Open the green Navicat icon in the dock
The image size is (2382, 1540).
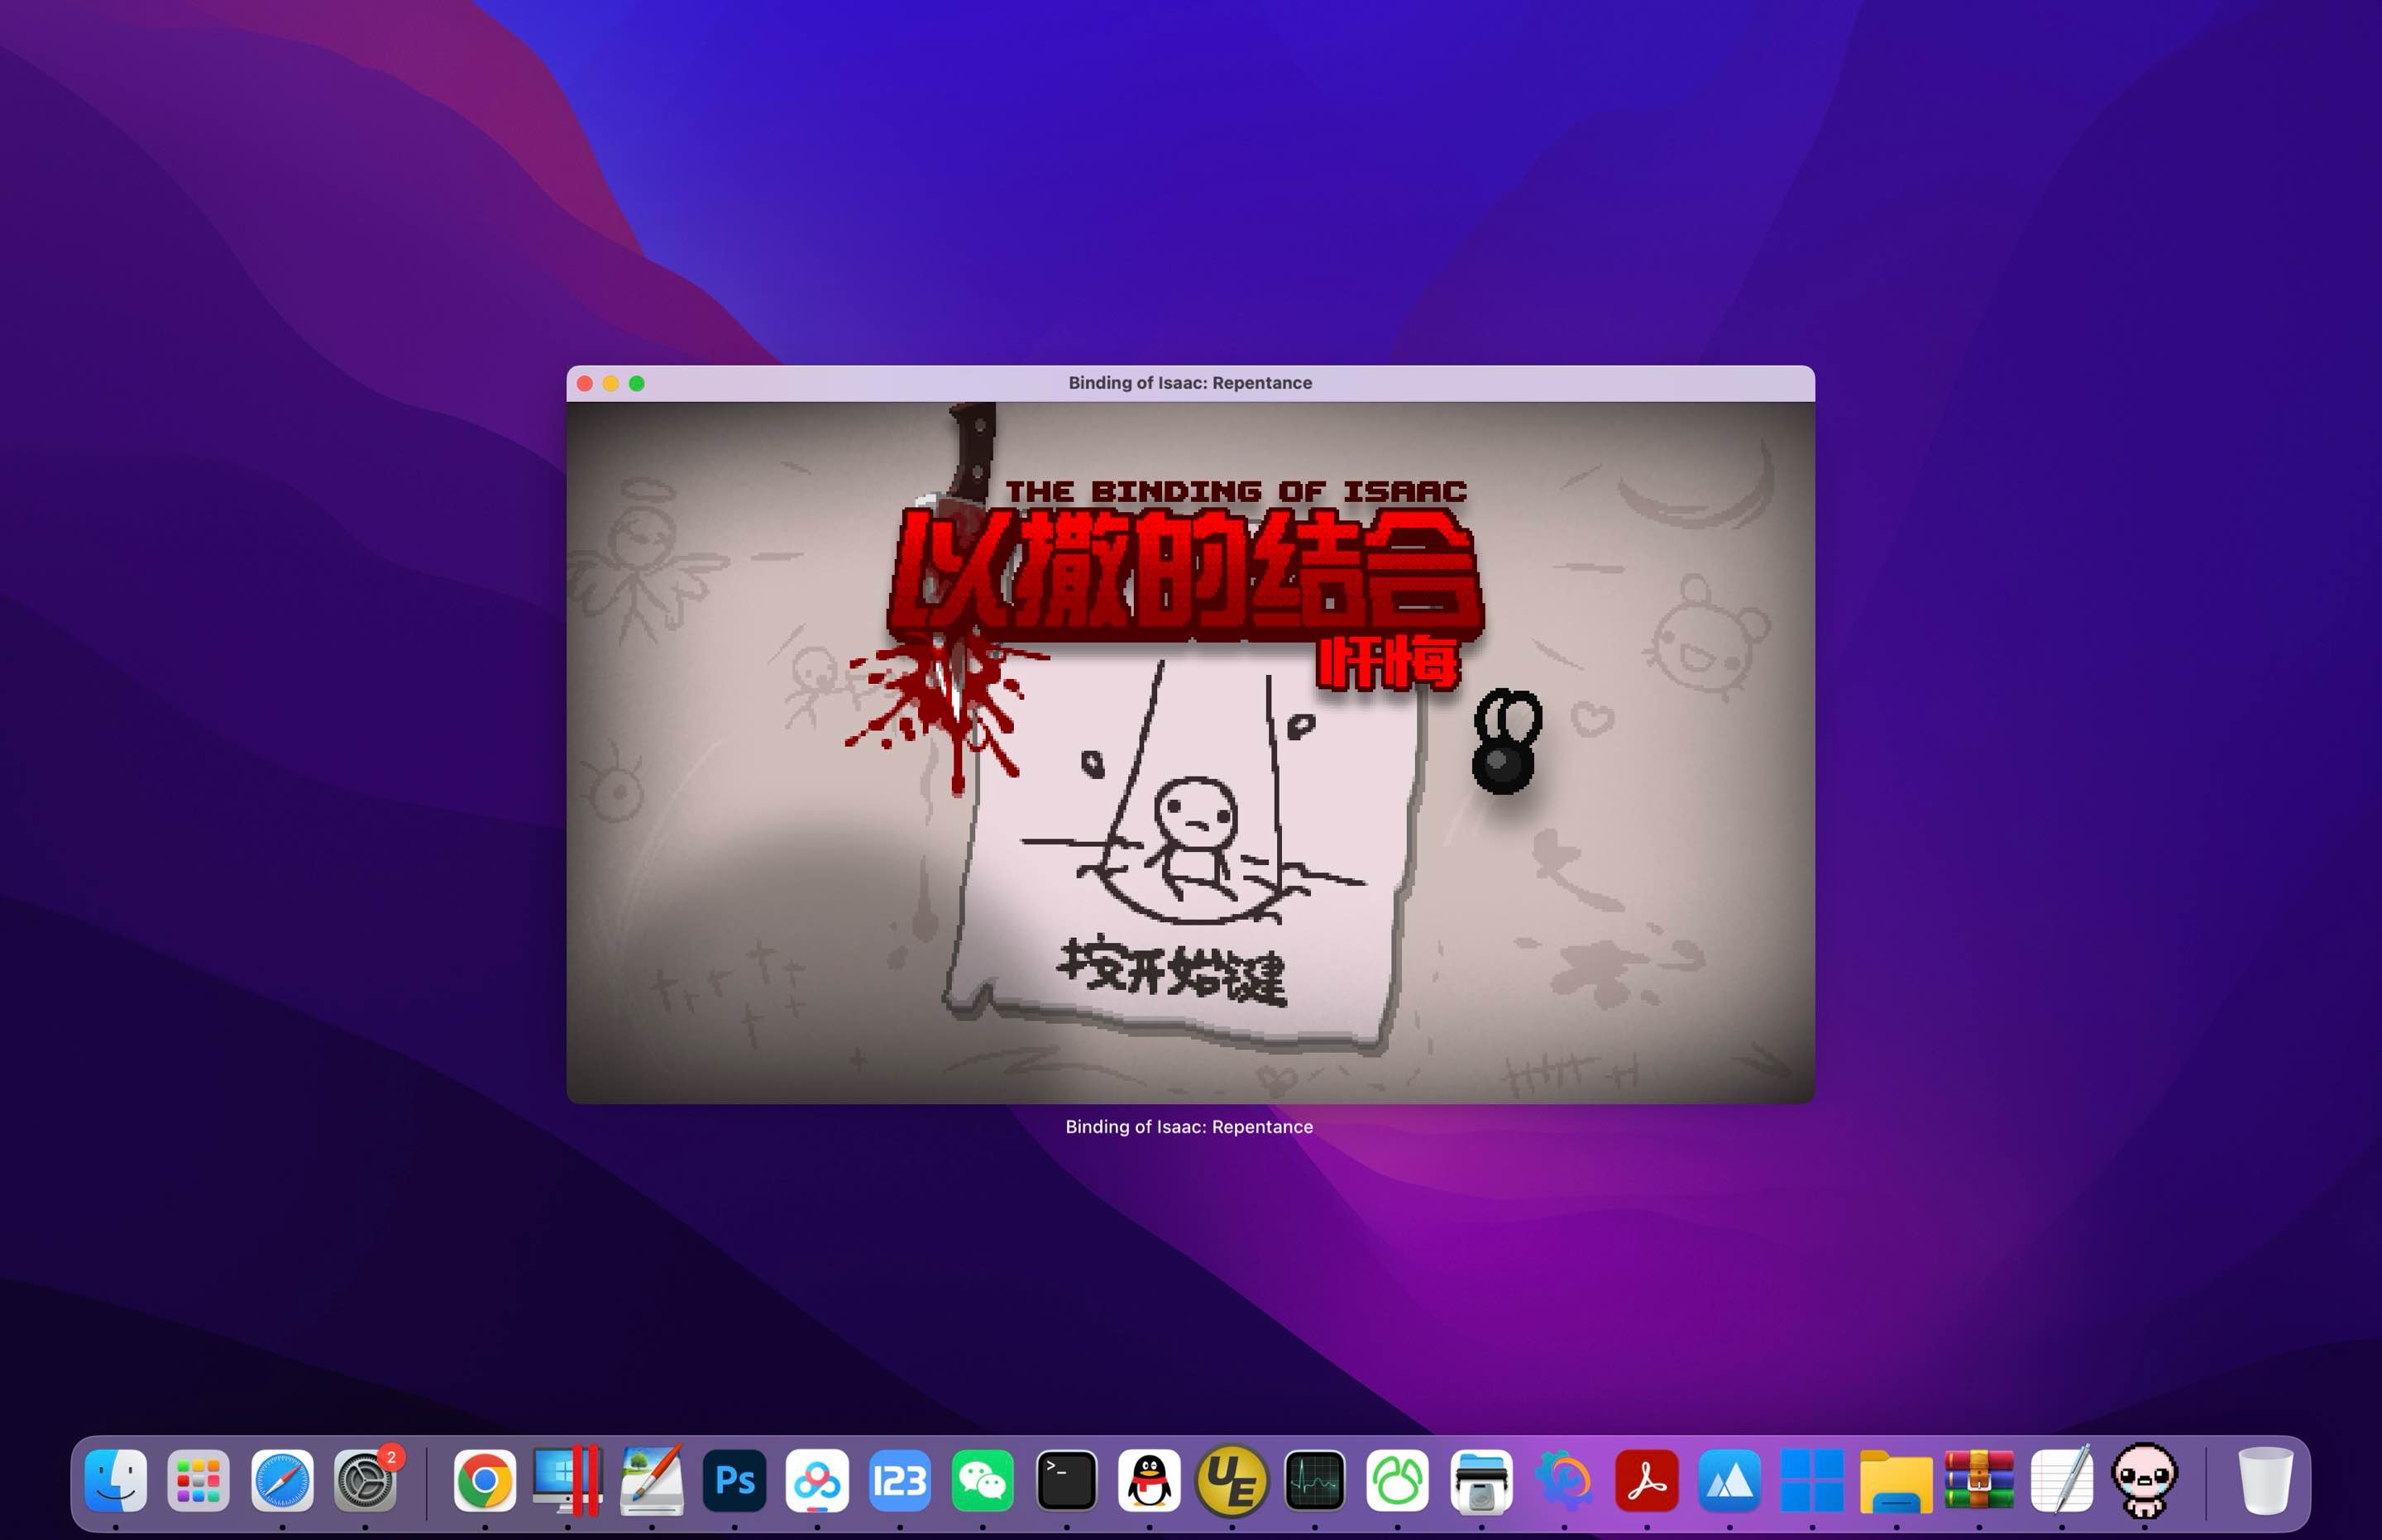1398,1480
